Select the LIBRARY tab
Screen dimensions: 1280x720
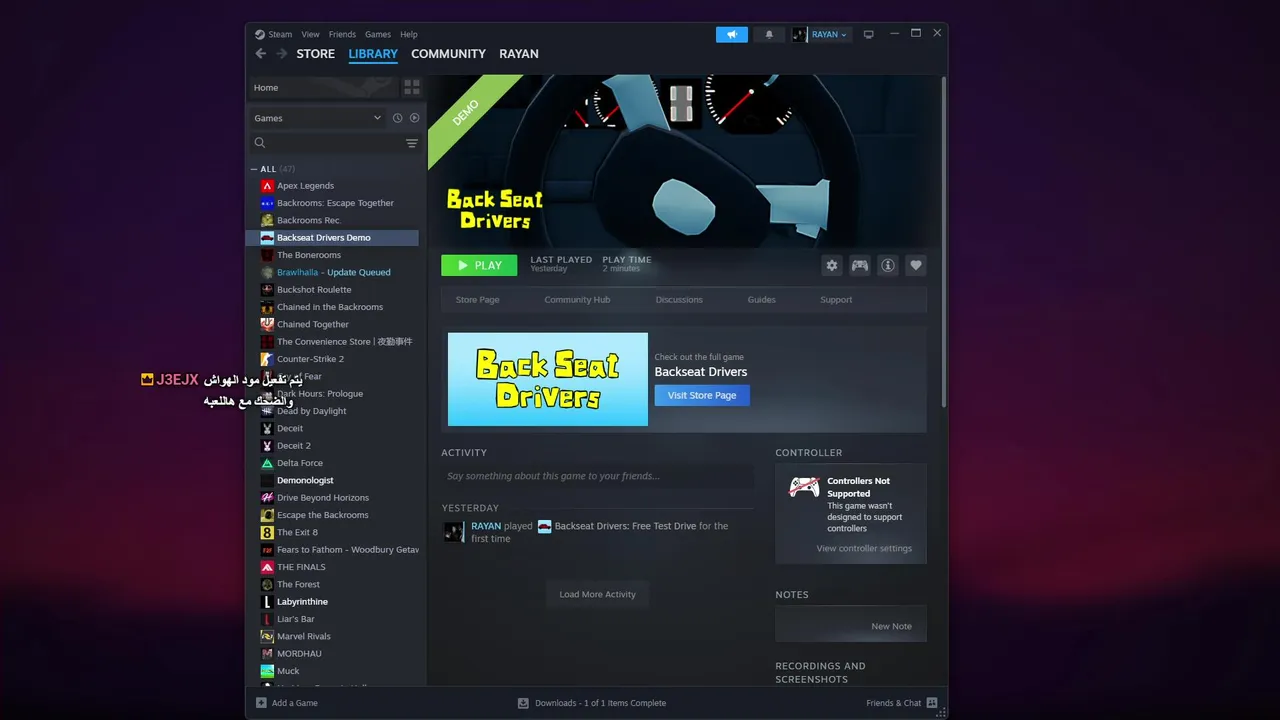click(373, 54)
